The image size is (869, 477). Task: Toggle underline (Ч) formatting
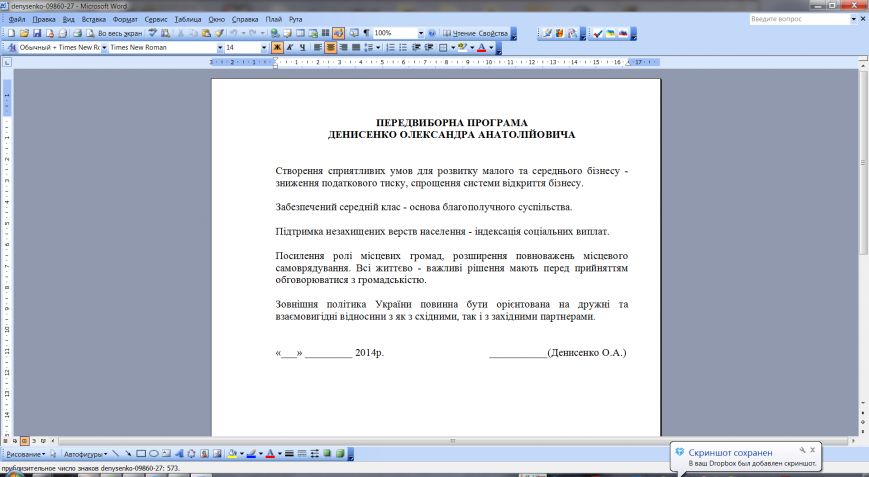[x=302, y=48]
